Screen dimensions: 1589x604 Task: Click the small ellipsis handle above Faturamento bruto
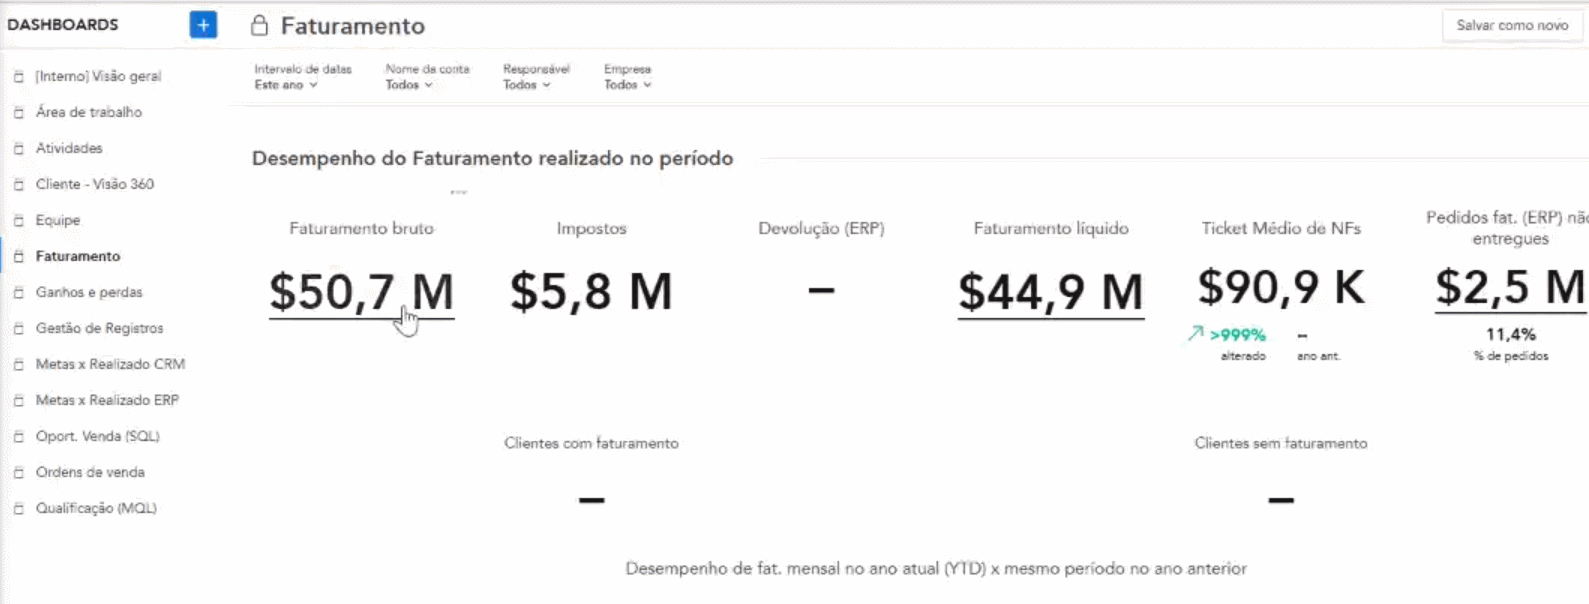pos(459,191)
